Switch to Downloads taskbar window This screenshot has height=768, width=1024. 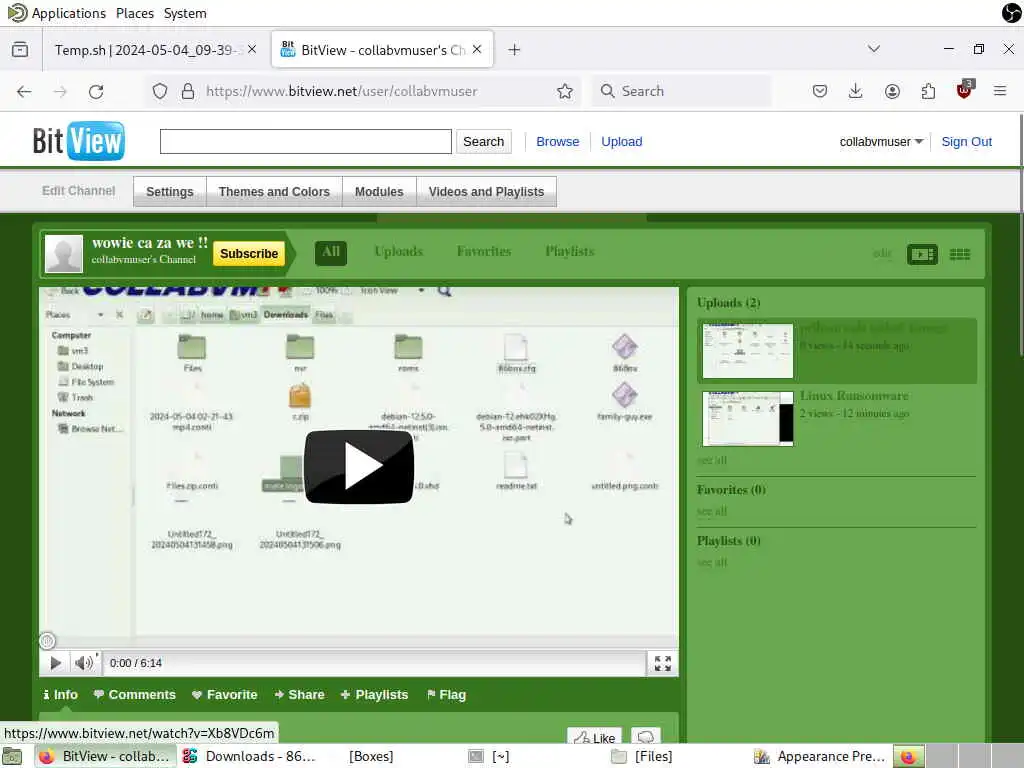250,756
